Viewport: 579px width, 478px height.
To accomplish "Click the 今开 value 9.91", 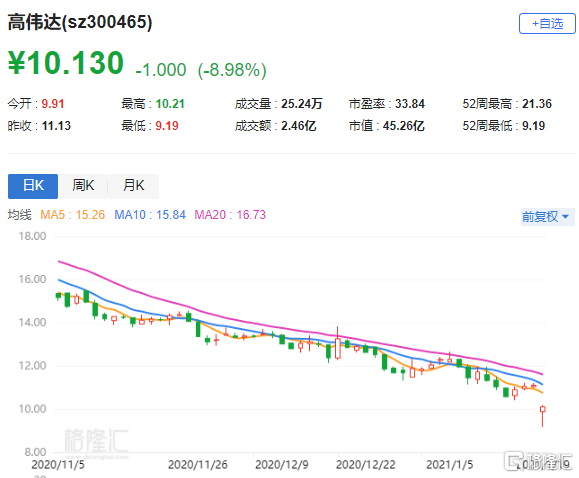I will coord(53,104).
